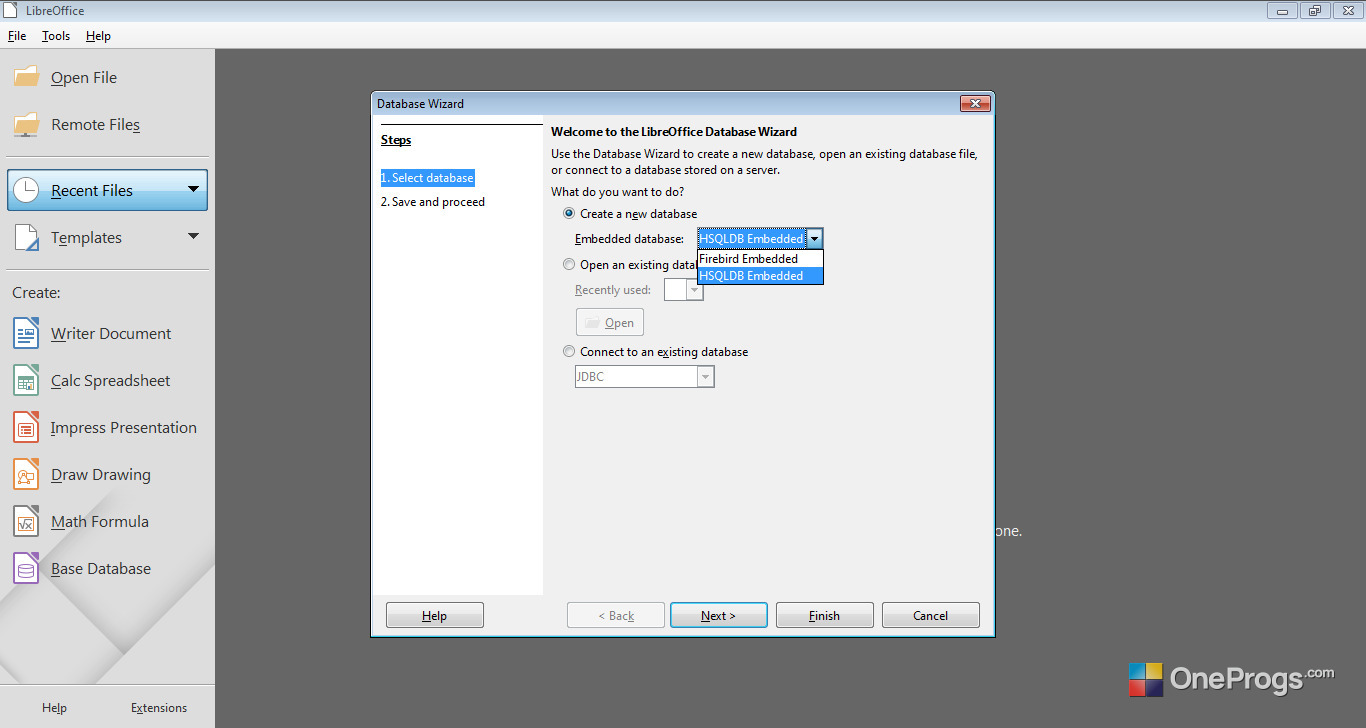Image resolution: width=1366 pixels, height=728 pixels.
Task: Click Writer Document label
Action: coord(111,333)
